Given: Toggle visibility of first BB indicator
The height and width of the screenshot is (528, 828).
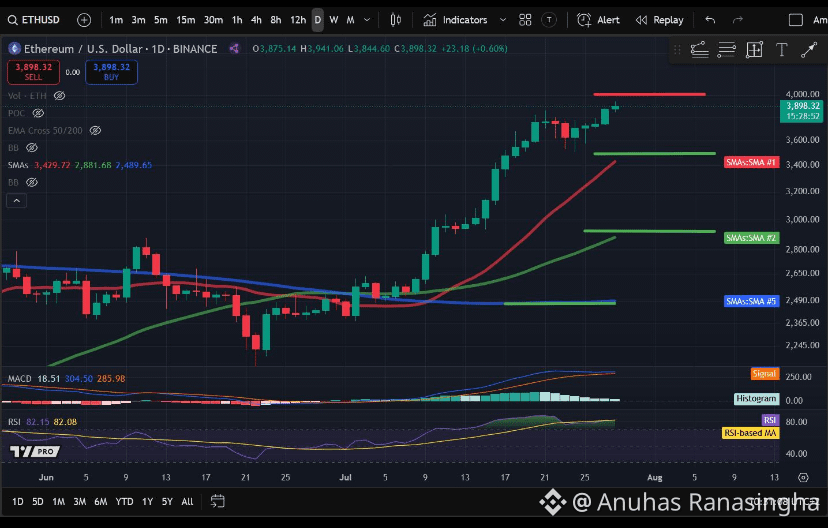Looking at the screenshot, I should [x=32, y=148].
